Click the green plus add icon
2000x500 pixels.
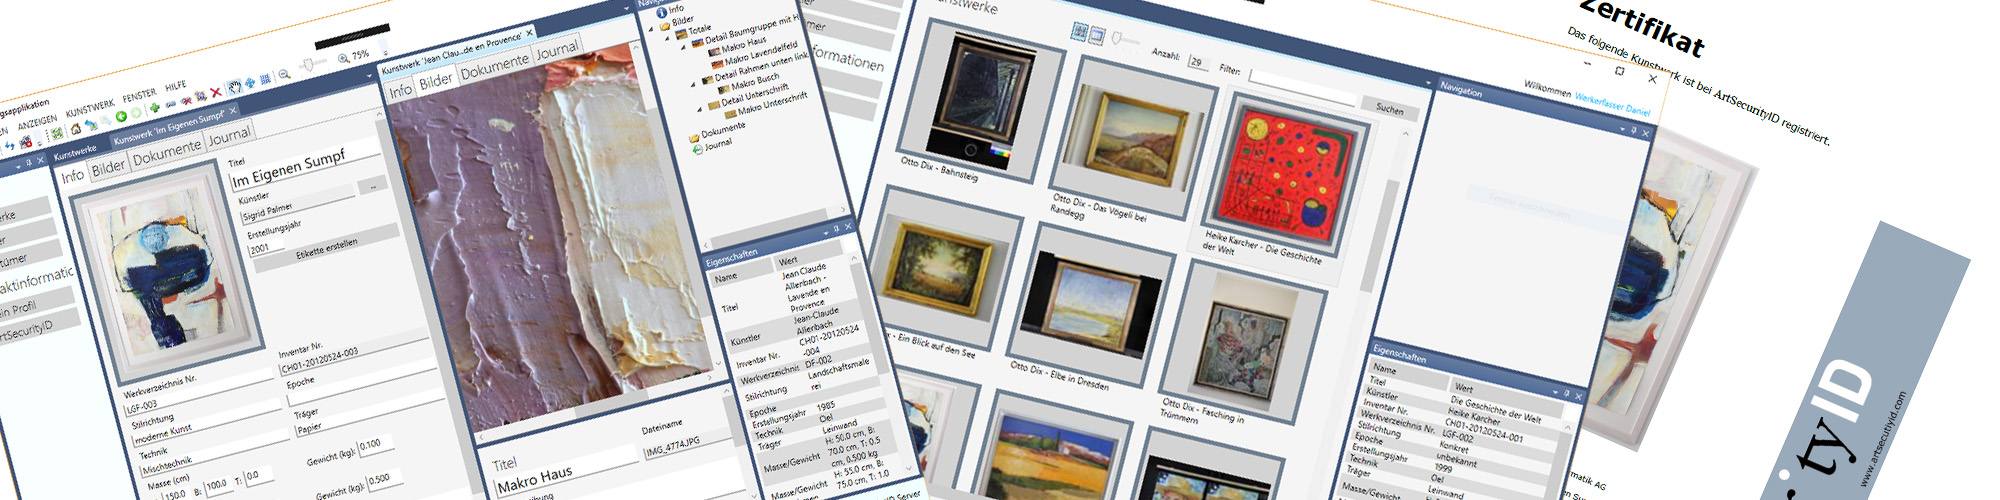(154, 107)
